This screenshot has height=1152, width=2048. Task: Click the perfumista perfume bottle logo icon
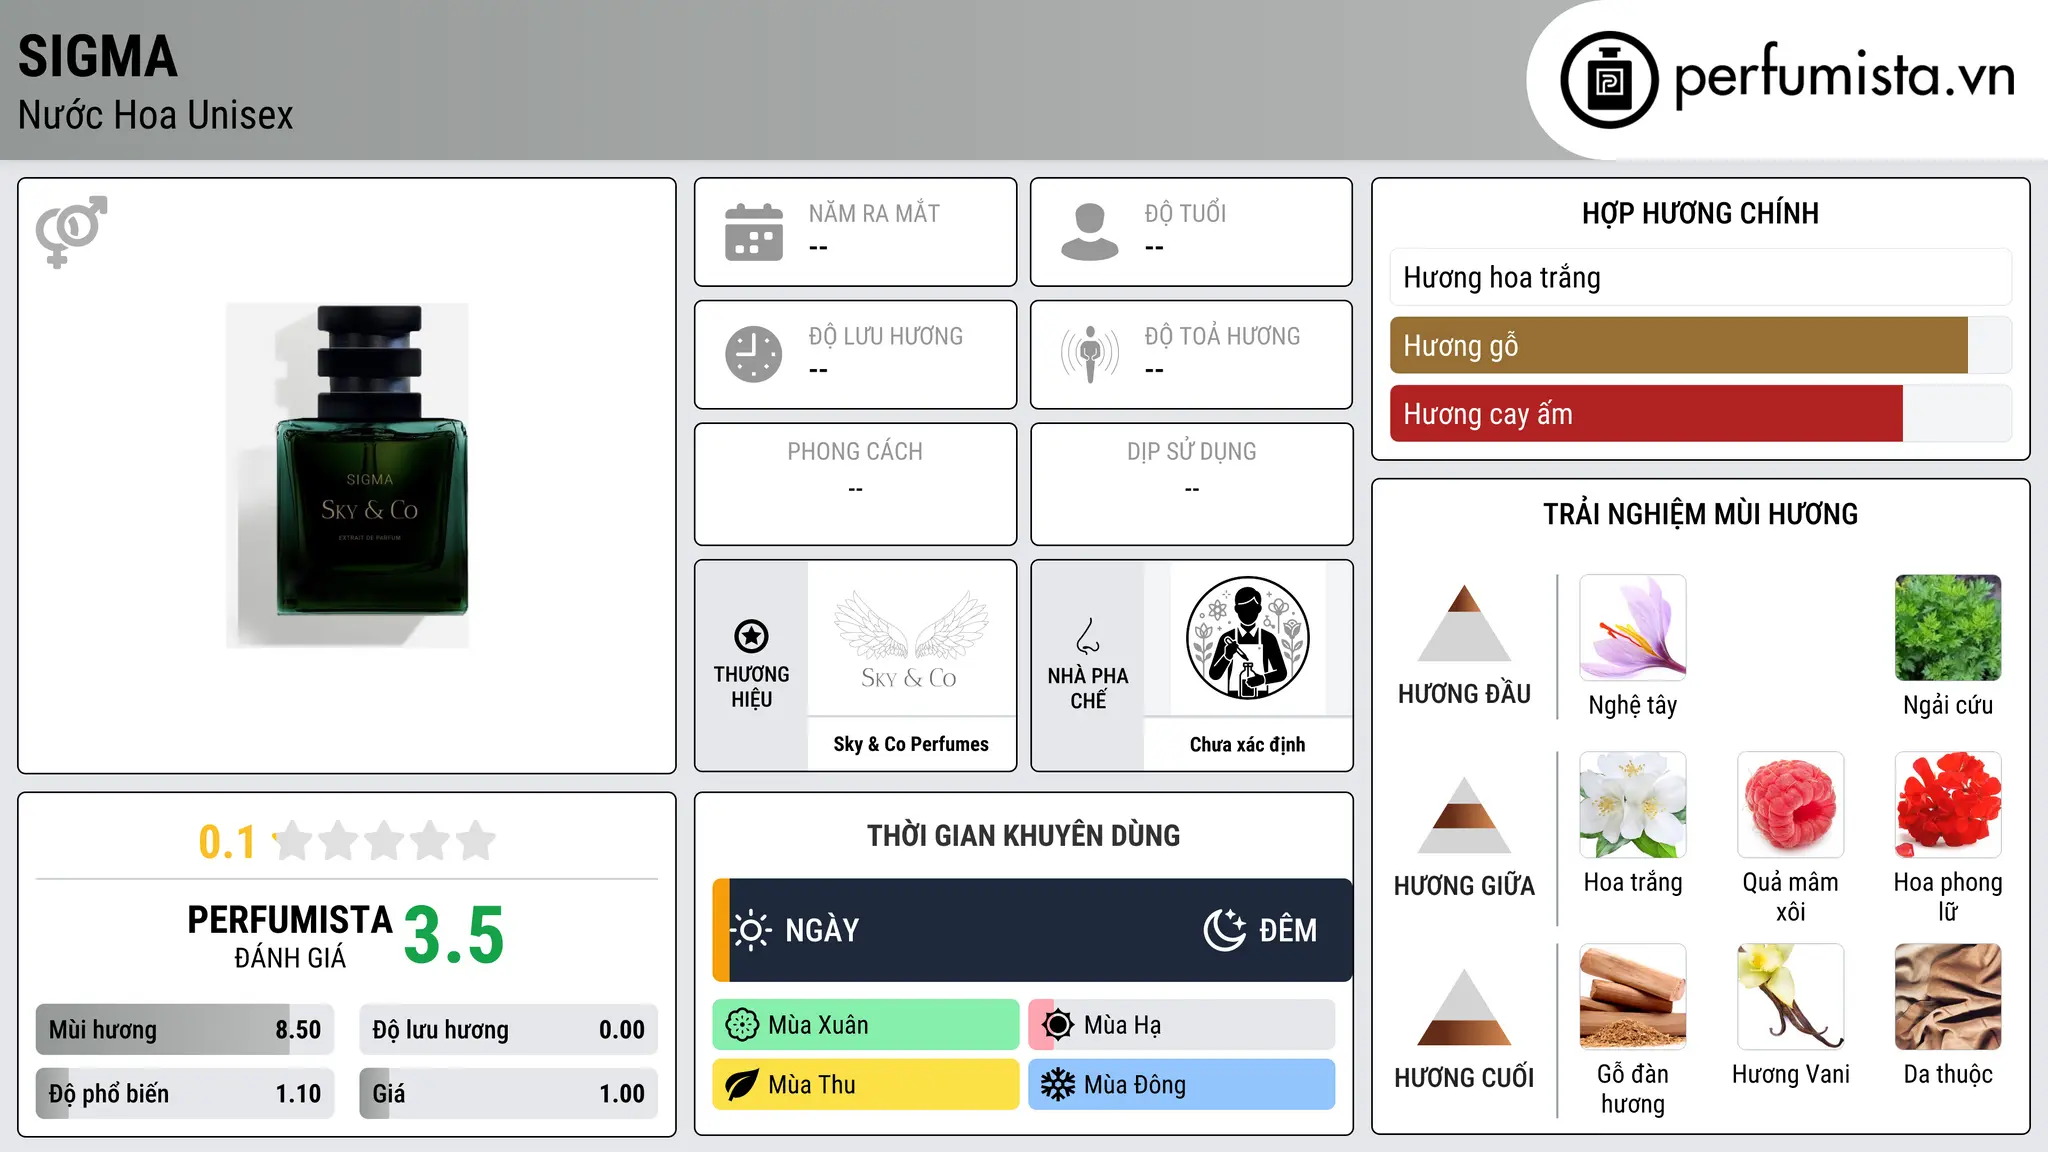[x=1609, y=80]
